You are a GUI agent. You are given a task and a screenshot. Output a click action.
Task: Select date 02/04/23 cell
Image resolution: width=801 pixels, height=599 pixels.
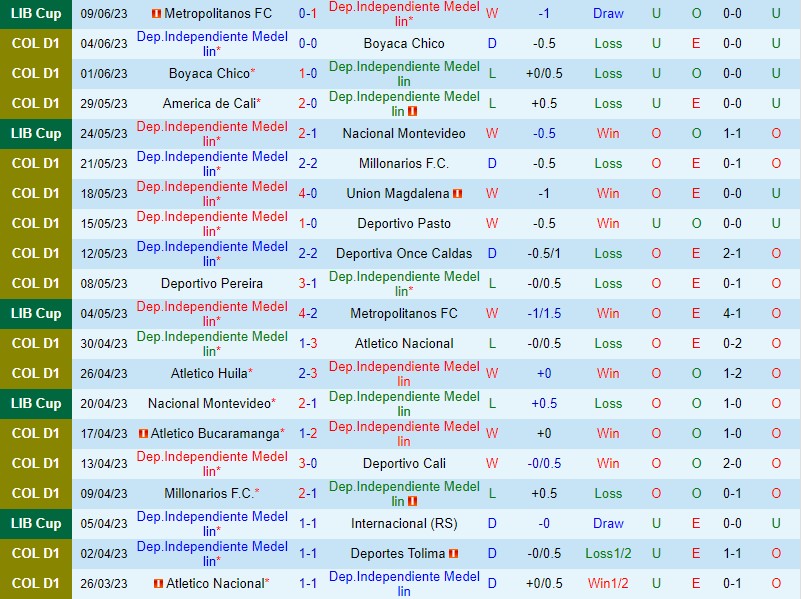pyautogui.click(x=104, y=554)
